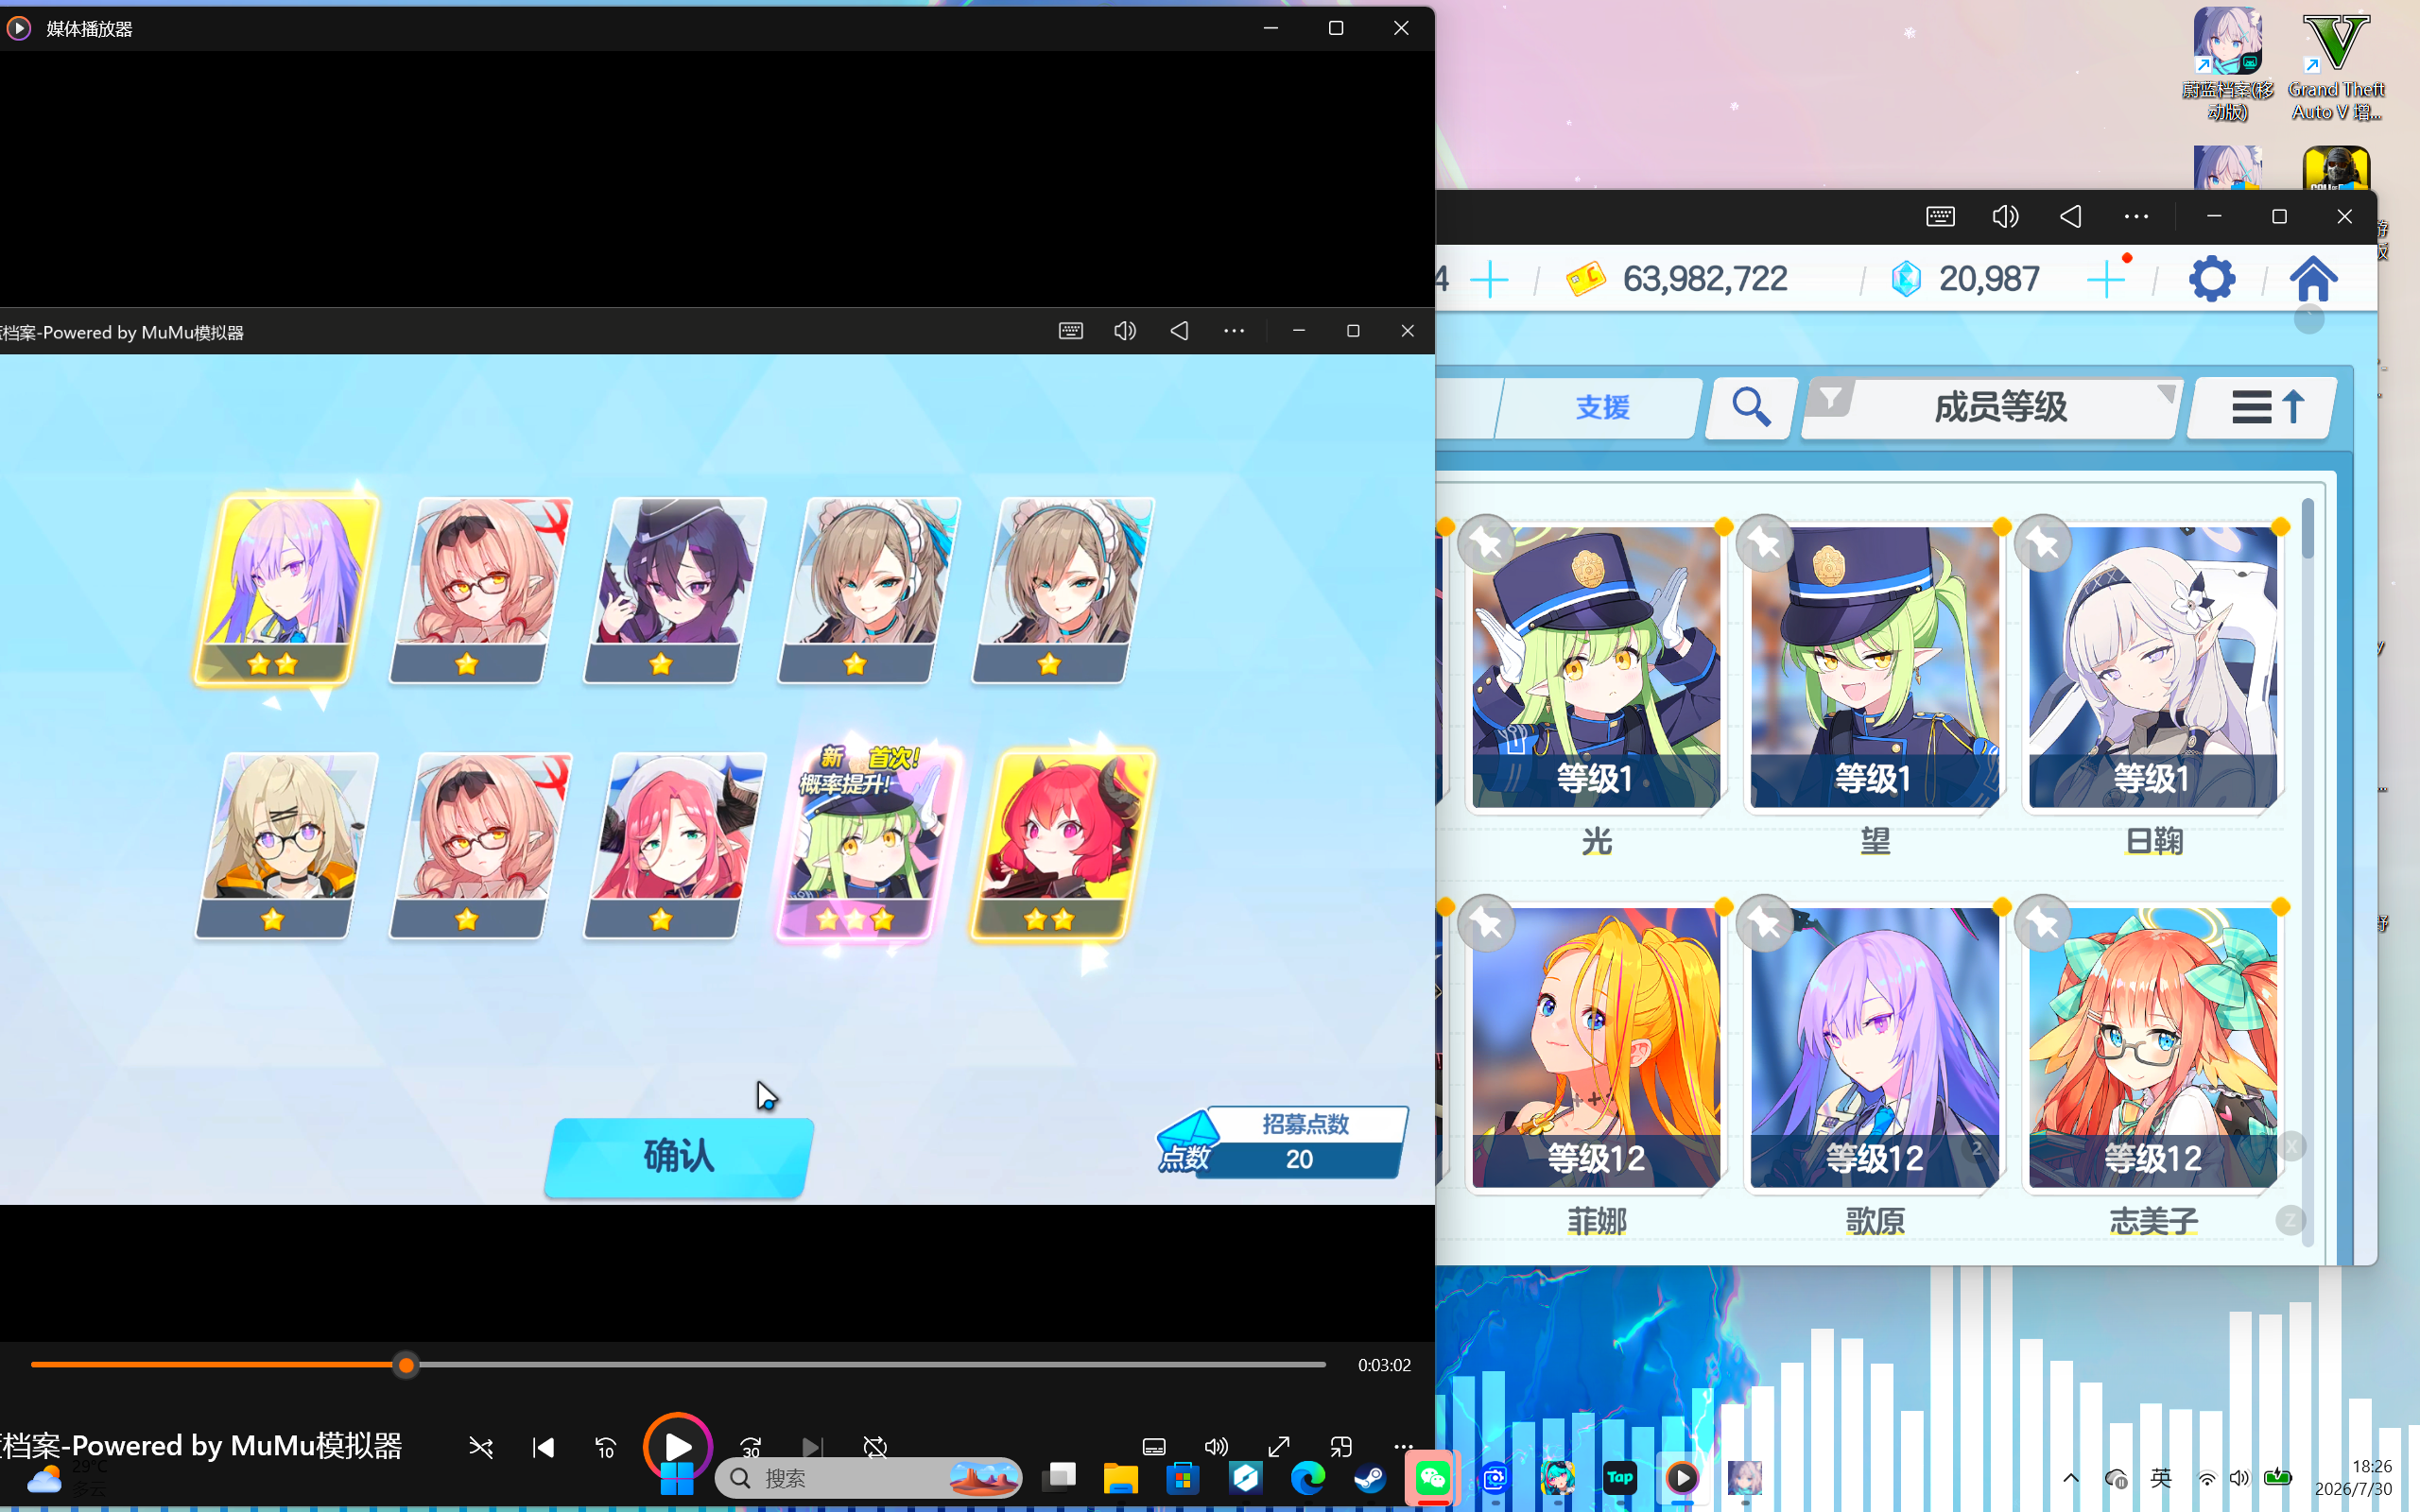Click the back triangle in MuMu emulator titlebar

click(2071, 216)
